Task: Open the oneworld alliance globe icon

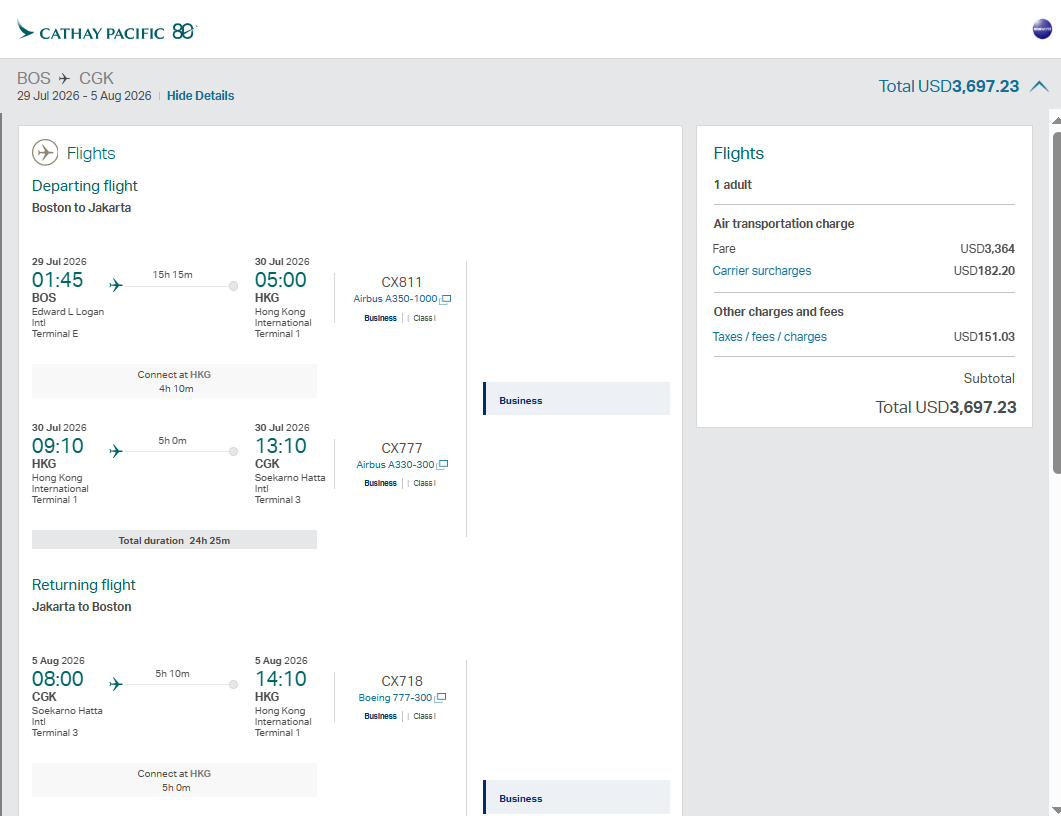Action: point(1042,29)
